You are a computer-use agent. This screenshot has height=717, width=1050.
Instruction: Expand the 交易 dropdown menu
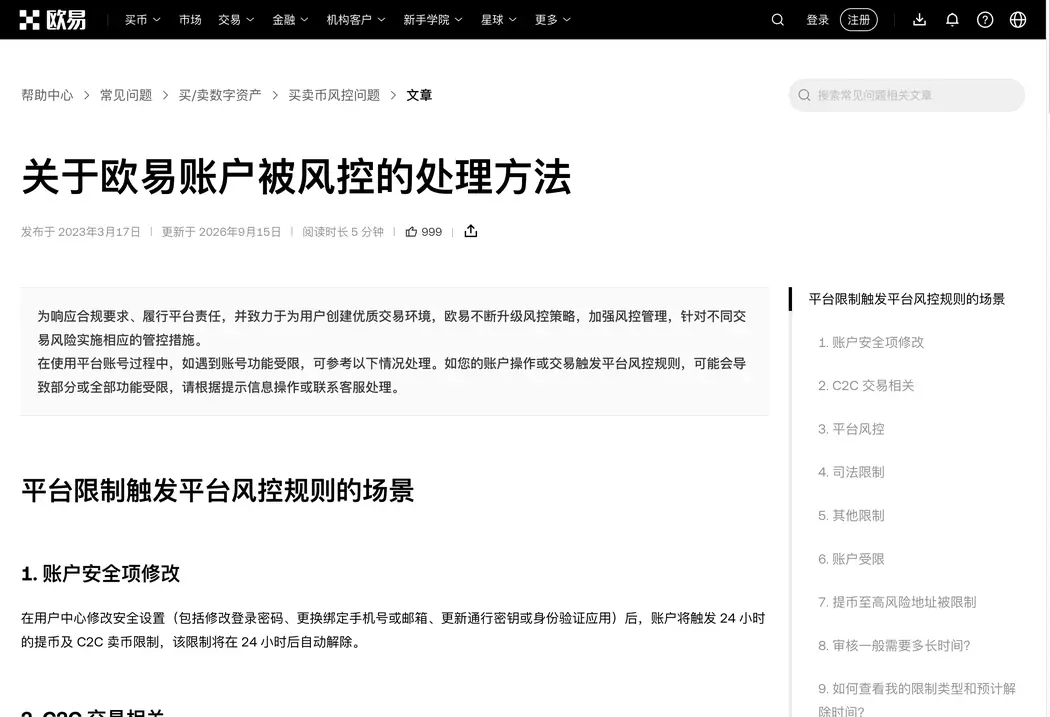point(236,20)
